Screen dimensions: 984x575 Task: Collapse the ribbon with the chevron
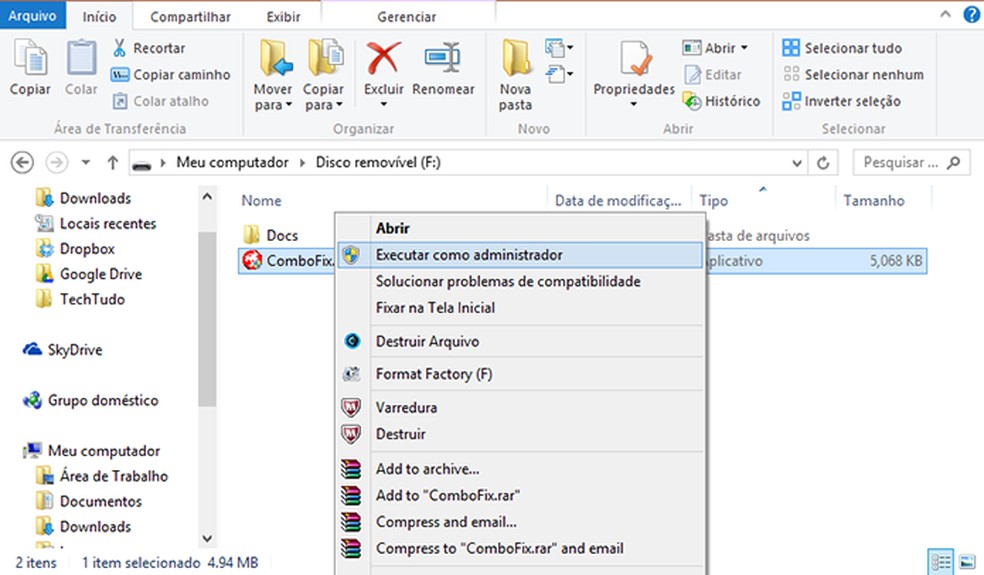(945, 14)
